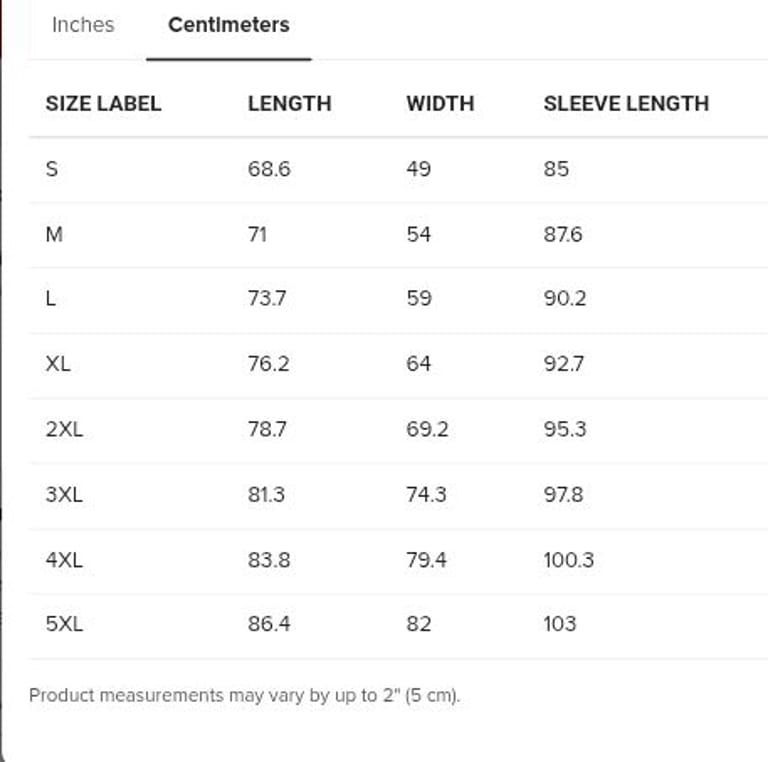
Task: Click the 100.3 sleeve length value
Action: click(568, 559)
